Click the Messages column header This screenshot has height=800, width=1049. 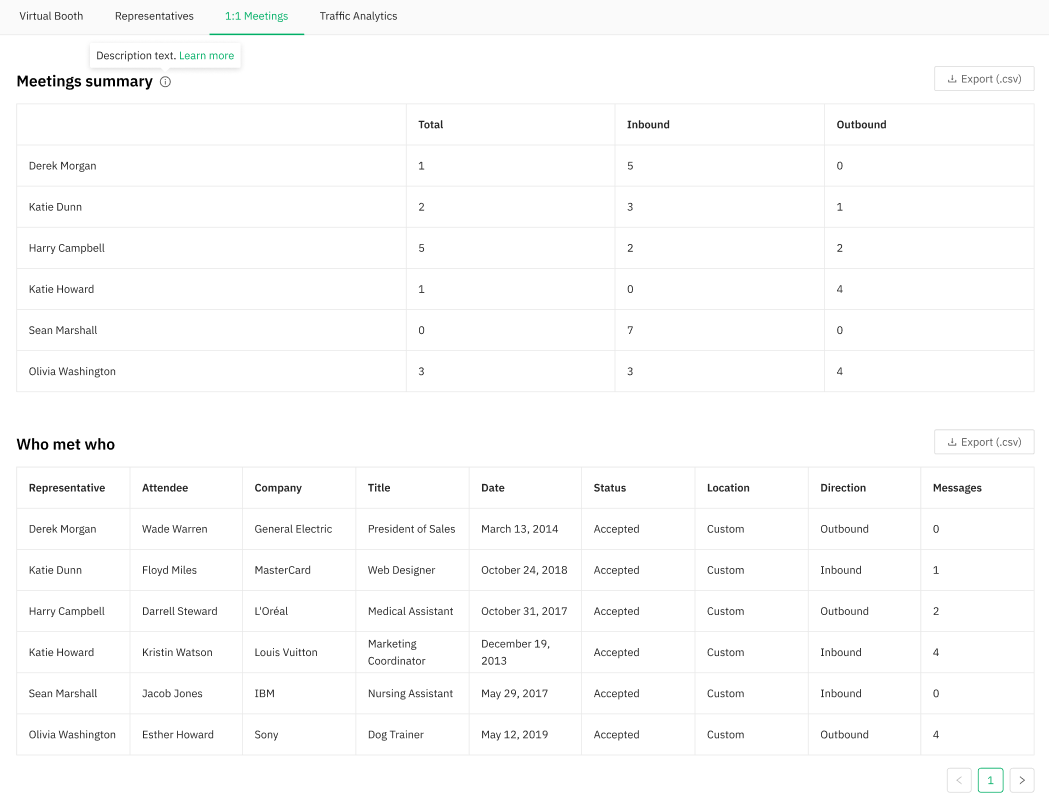click(957, 488)
